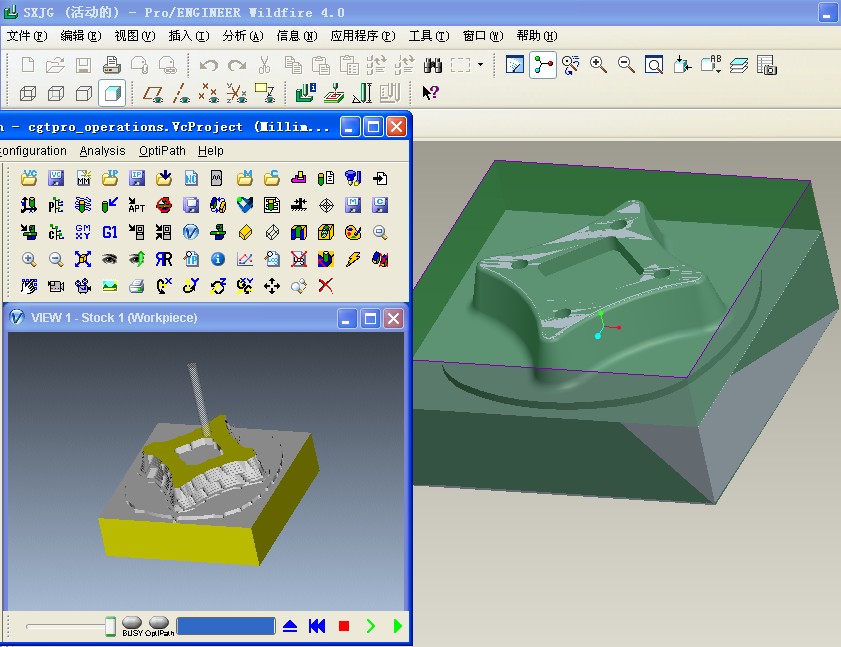Click the Open VC project folder icon
The height and width of the screenshot is (647, 841).
[x=29, y=178]
